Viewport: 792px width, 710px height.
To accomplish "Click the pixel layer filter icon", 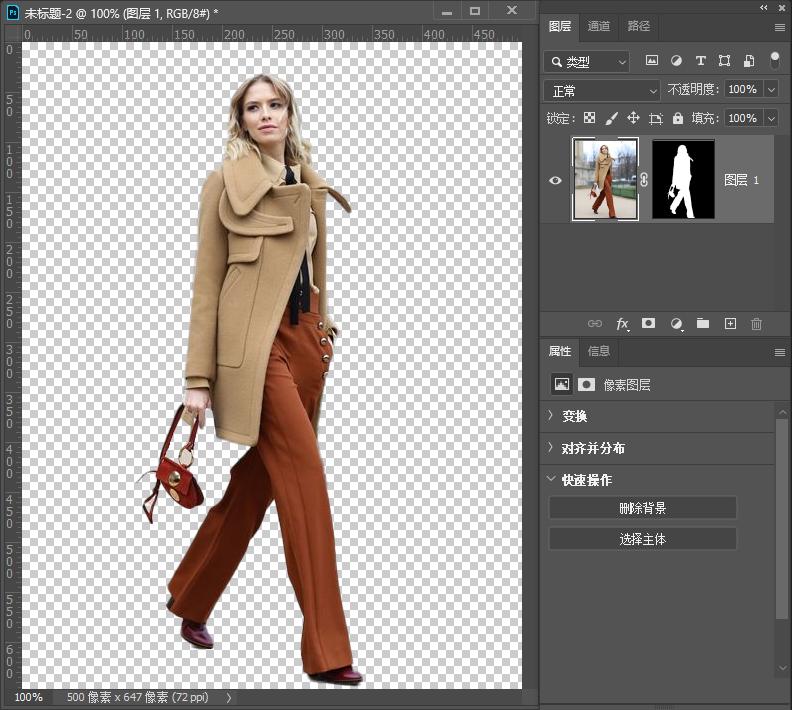I will (652, 61).
